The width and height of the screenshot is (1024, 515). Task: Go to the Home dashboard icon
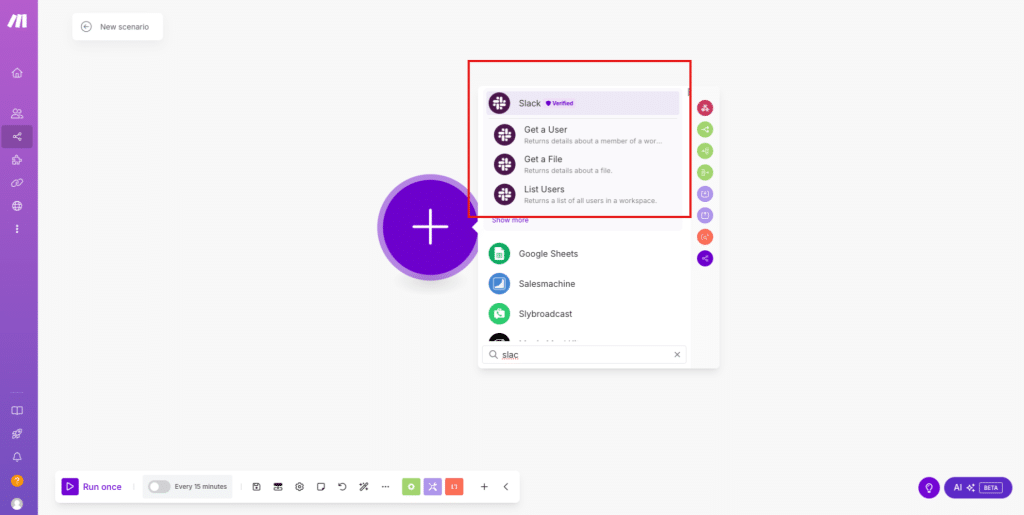point(17,72)
